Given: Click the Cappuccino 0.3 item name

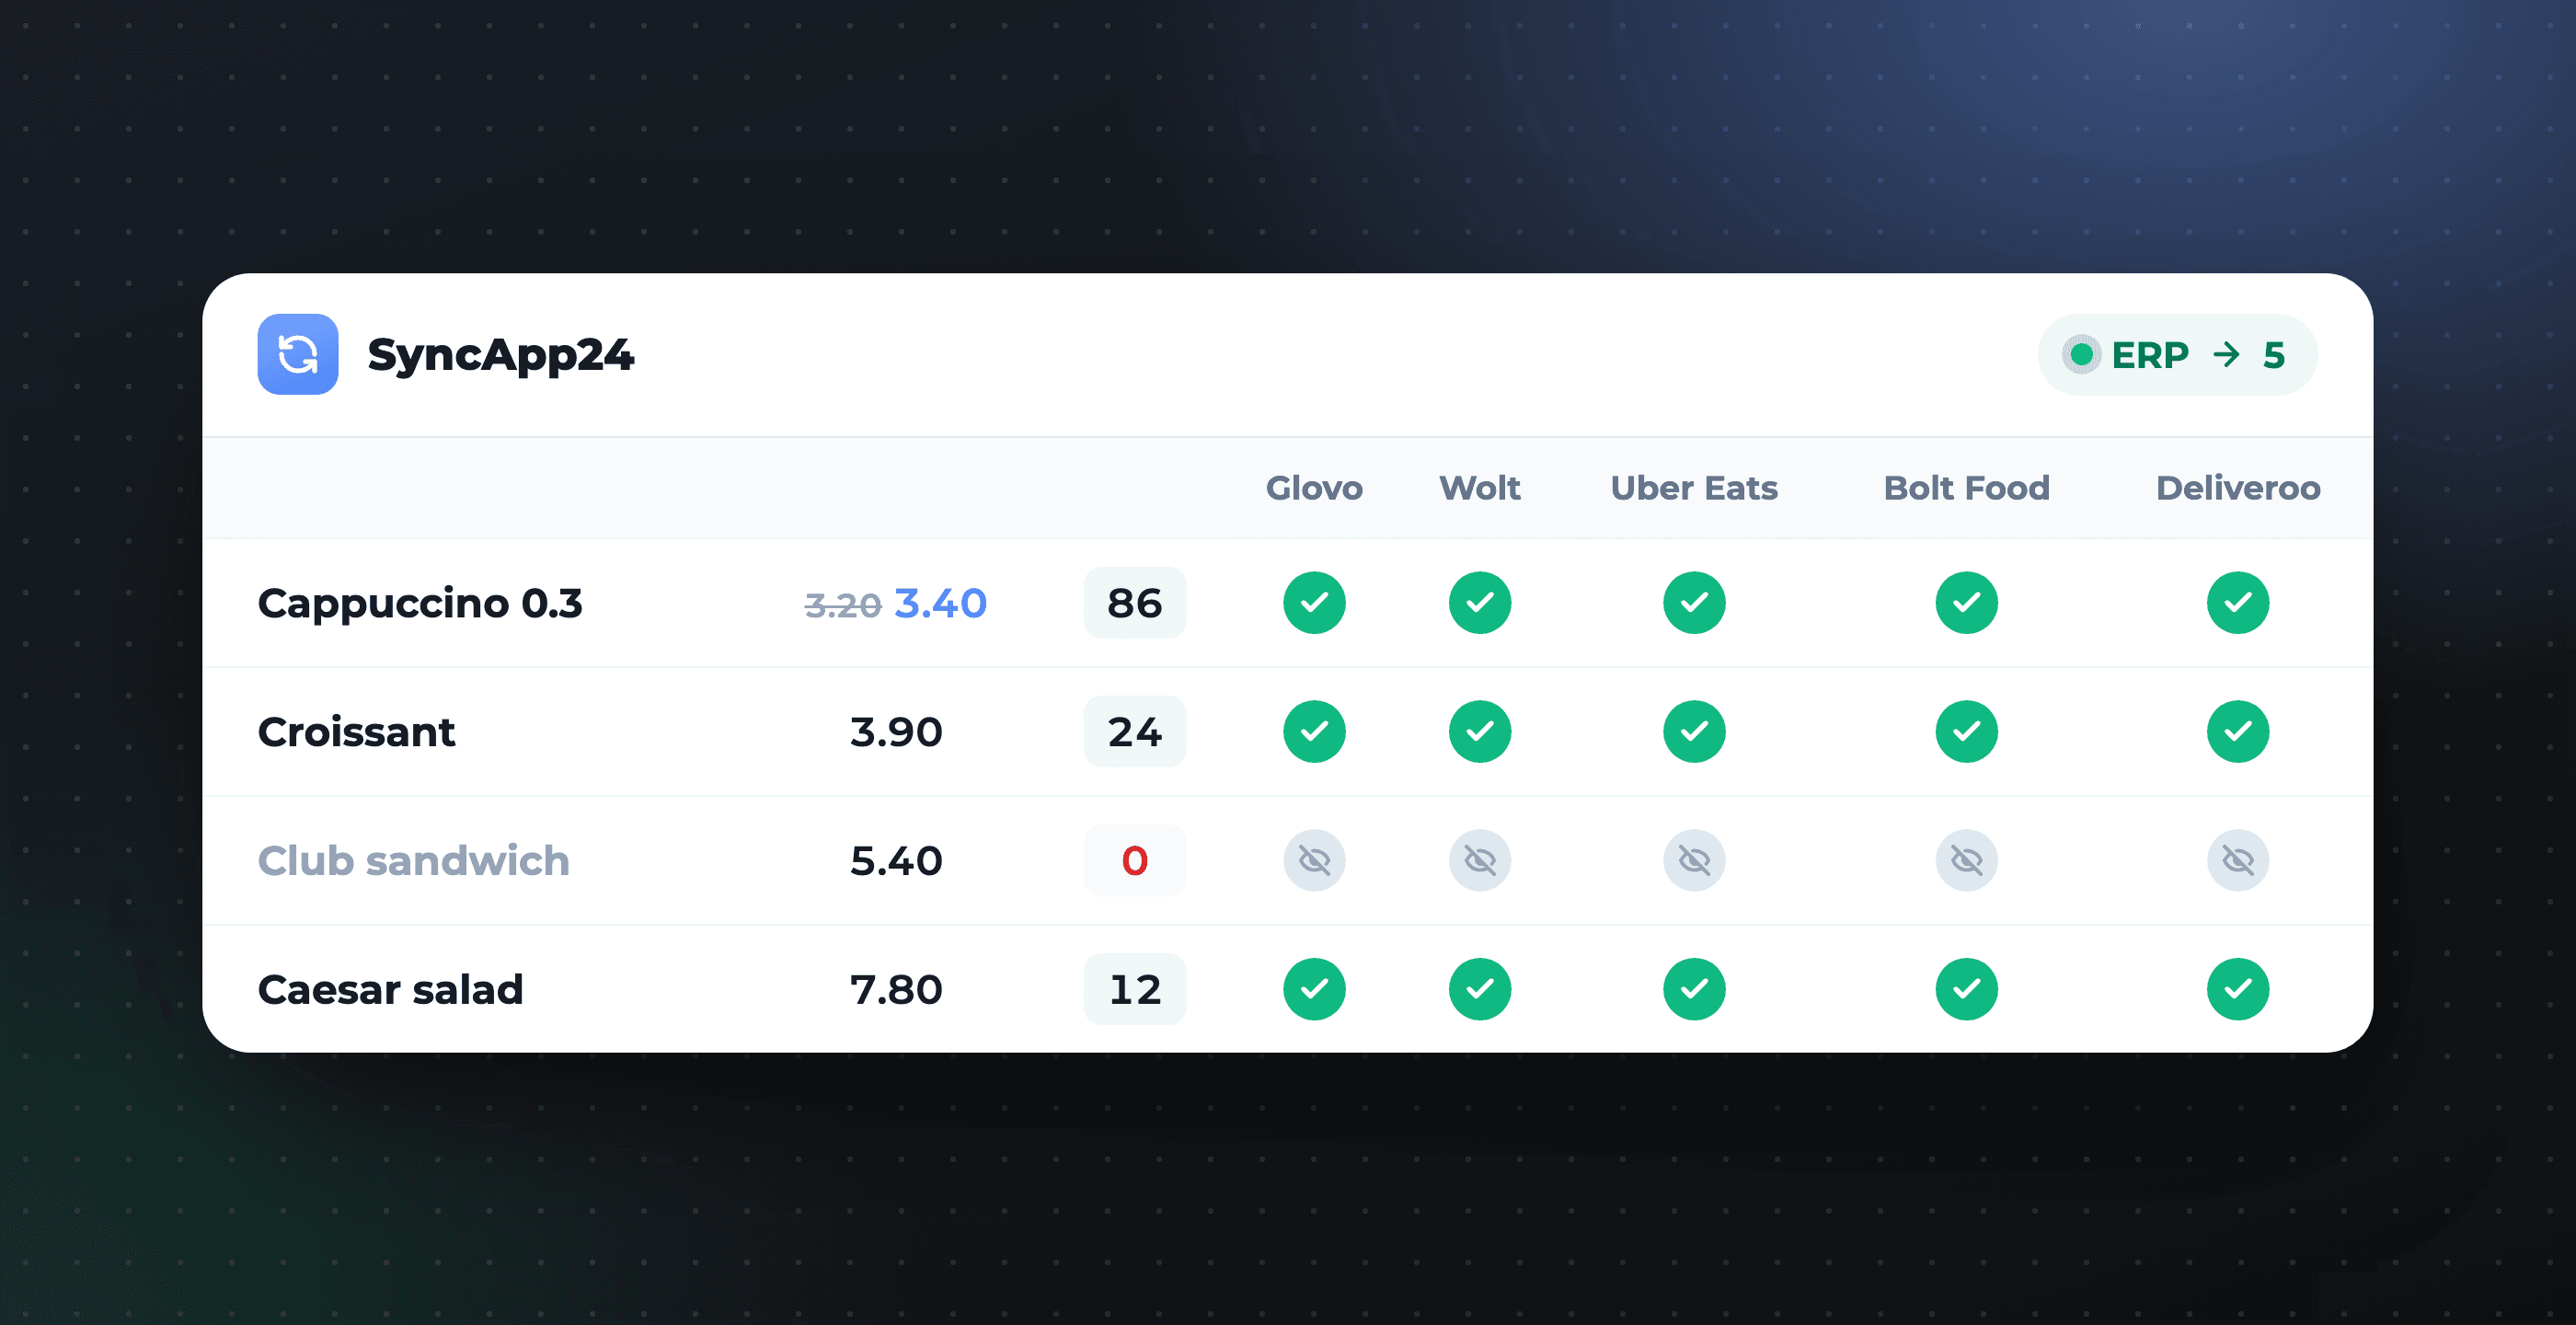Looking at the screenshot, I should [x=420, y=604].
